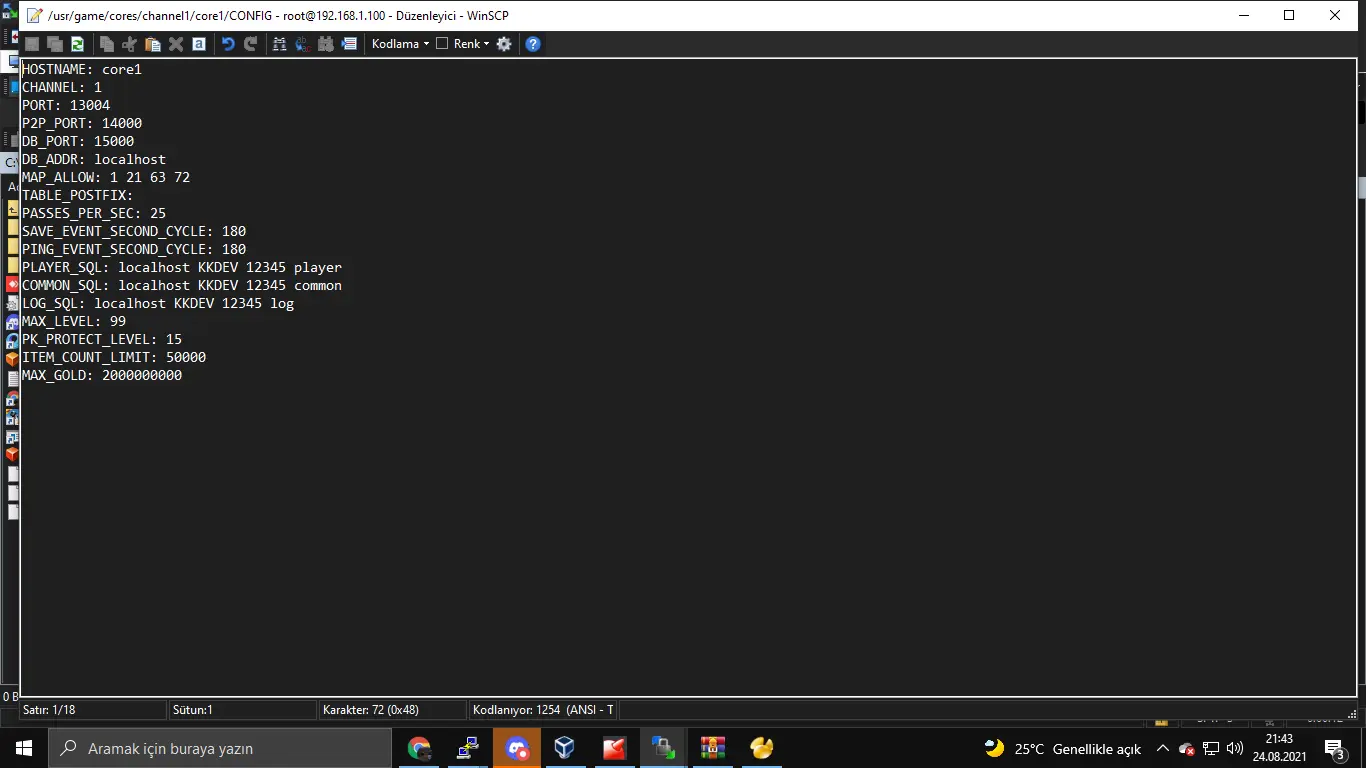Viewport: 1366px width, 768px height.
Task: Expand the Kodlama encoding dropdown
Action: coord(400,44)
